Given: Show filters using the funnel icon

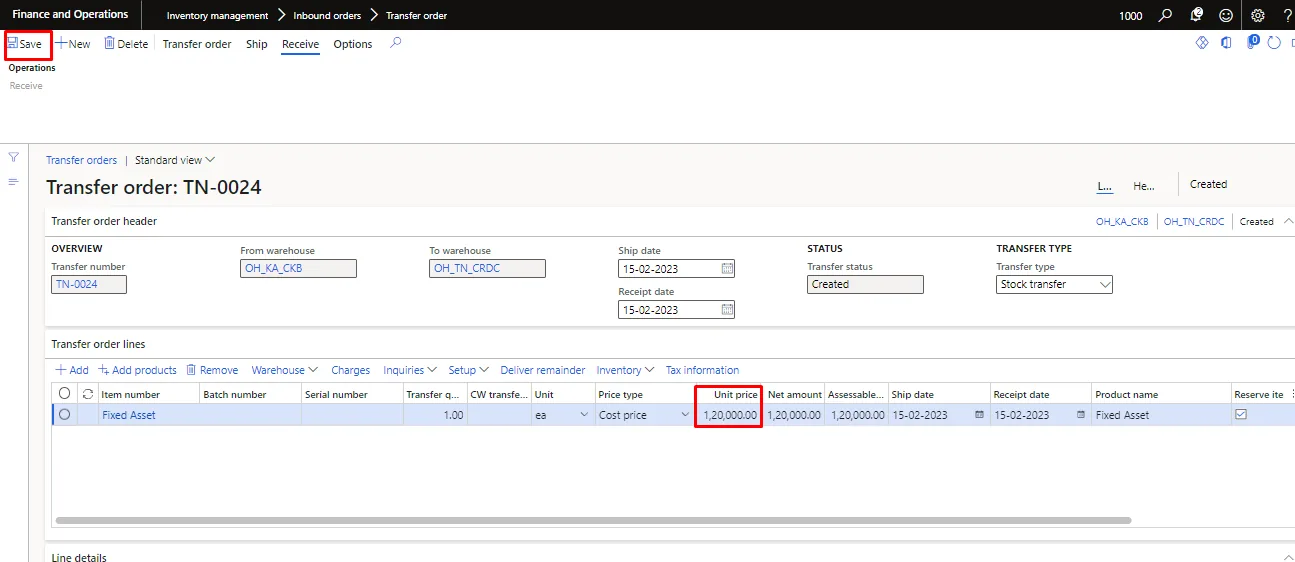Looking at the screenshot, I should point(14,157).
